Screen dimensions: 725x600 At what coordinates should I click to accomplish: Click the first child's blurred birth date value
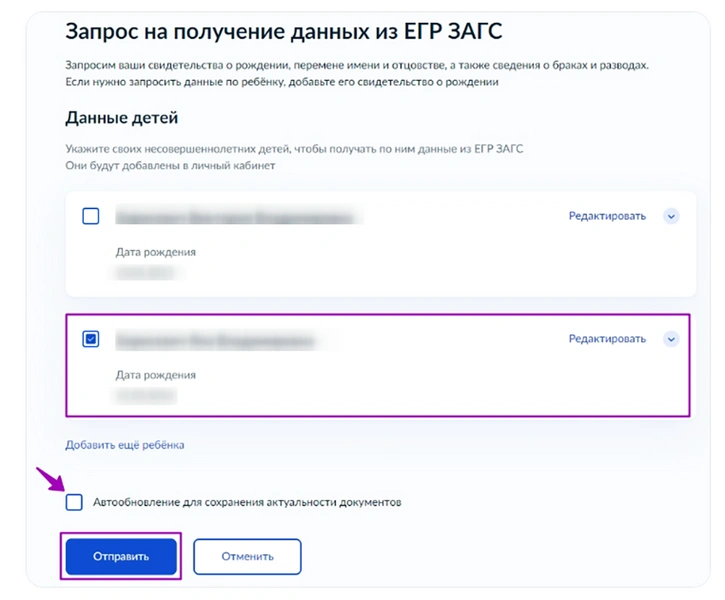(x=144, y=272)
